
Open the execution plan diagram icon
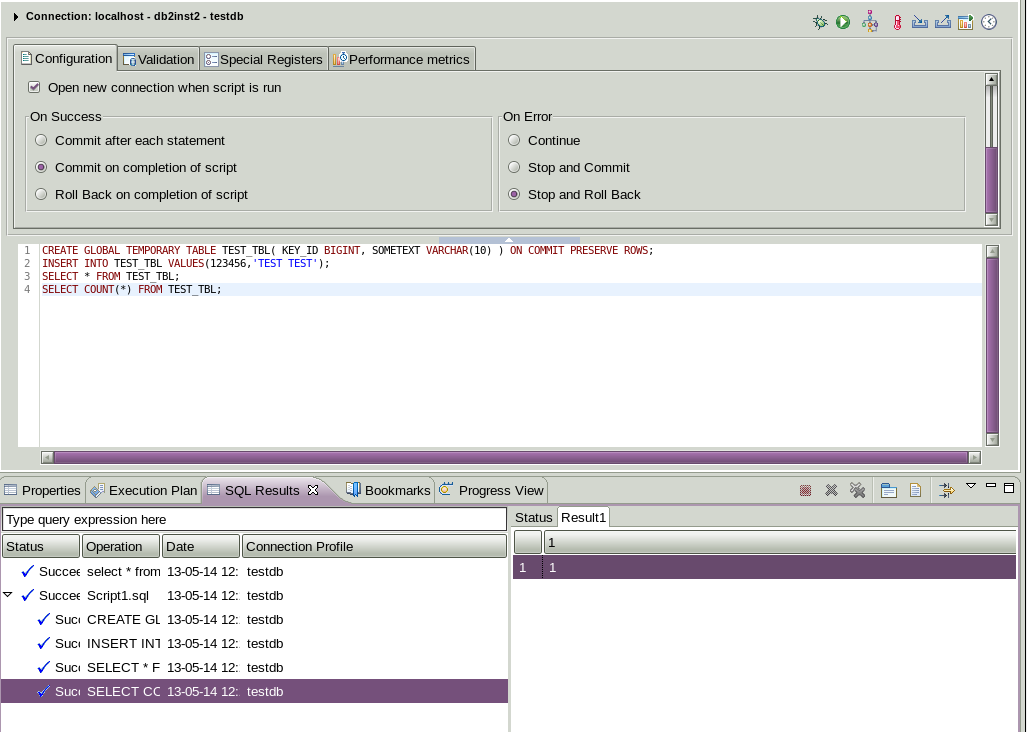870,21
